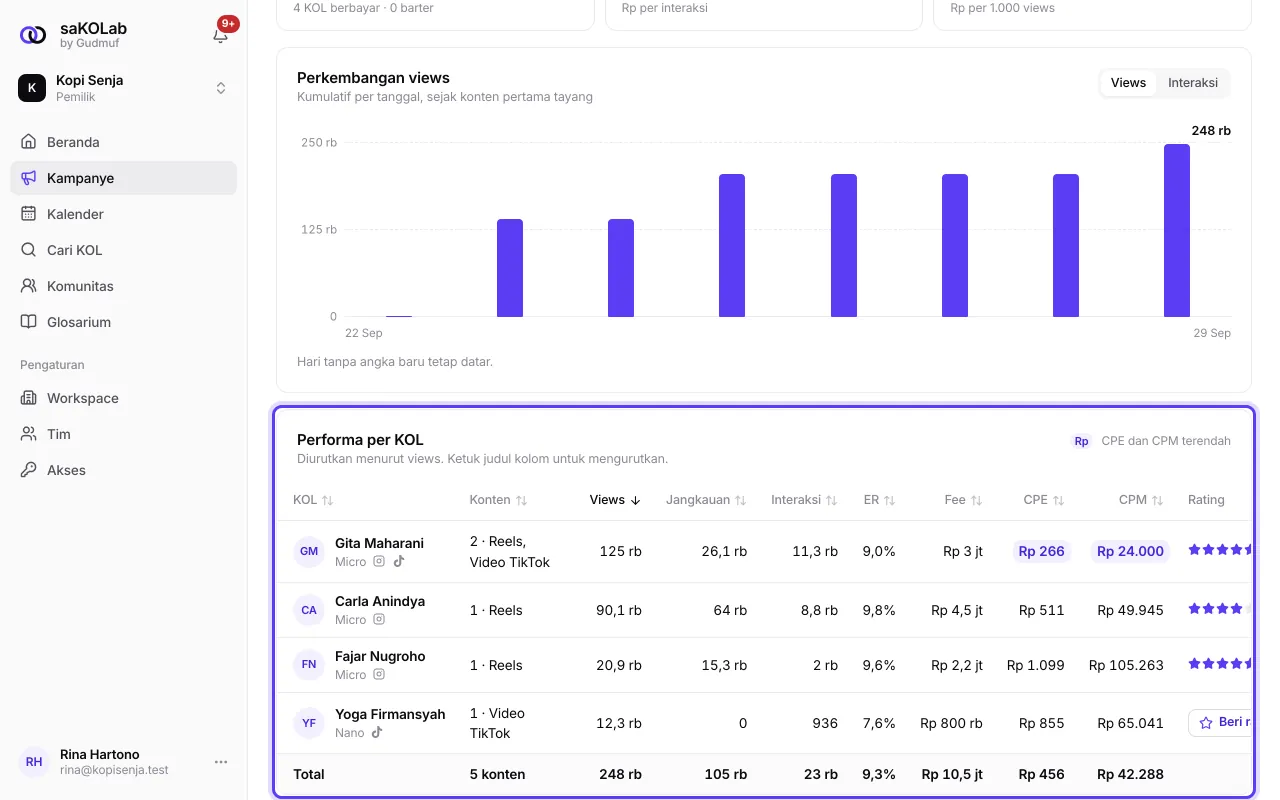
Task: Open Tim using the team icon
Action: [28, 434]
